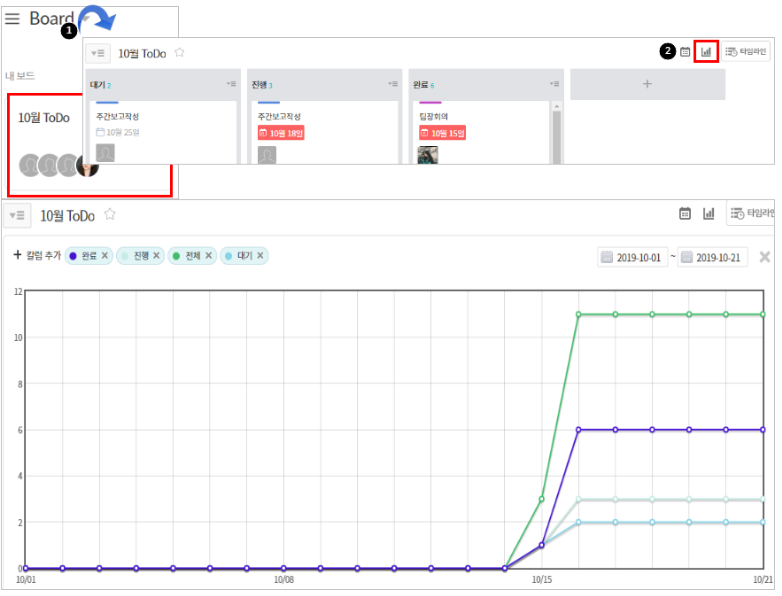Viewport: 782px width, 596px height.
Task: Click the start date field 2019-10-01
Action: [632, 257]
